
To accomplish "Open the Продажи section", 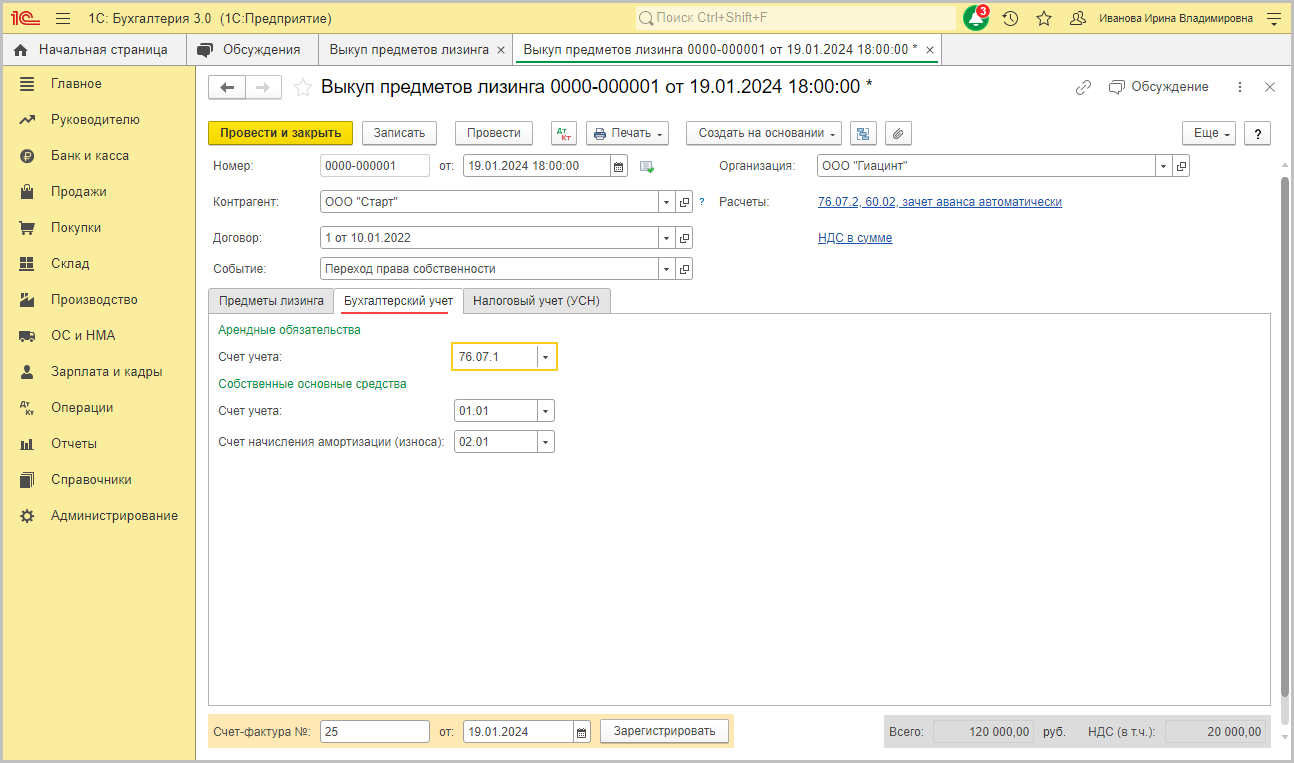I will [79, 192].
